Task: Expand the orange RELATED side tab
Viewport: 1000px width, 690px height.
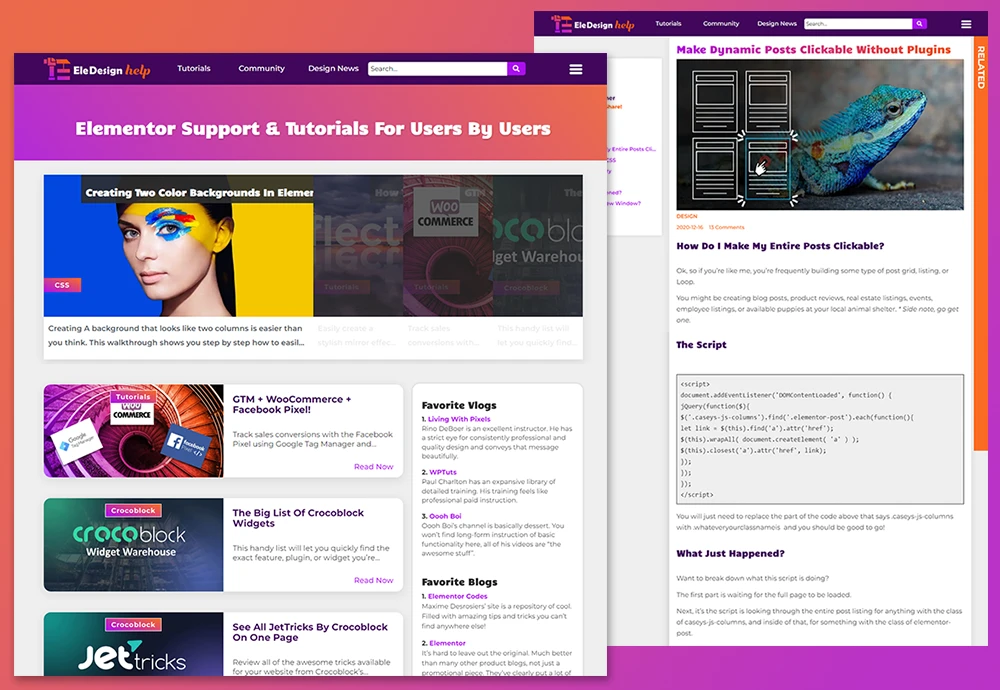Action: (x=980, y=65)
